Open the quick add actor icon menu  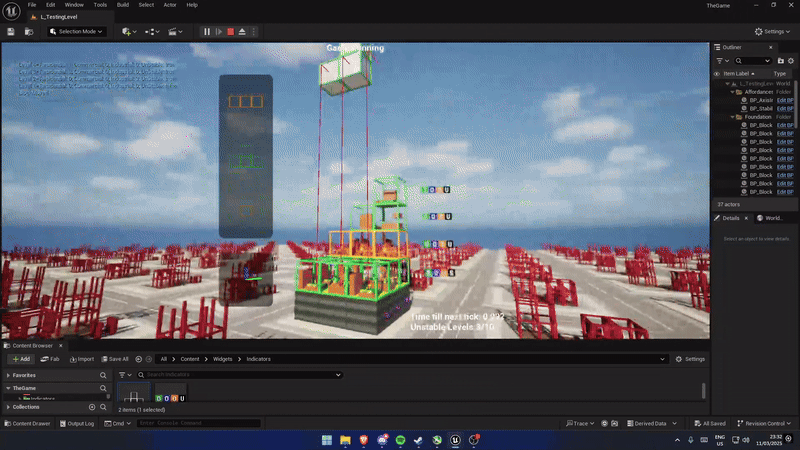click(x=127, y=31)
